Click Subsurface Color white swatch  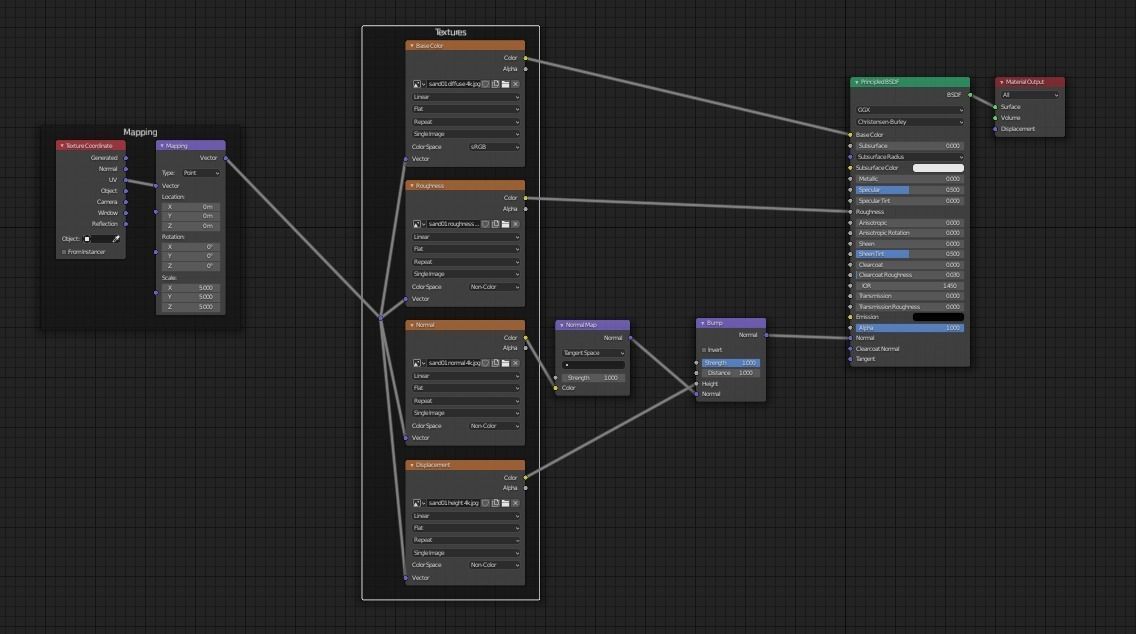[x=938, y=168]
